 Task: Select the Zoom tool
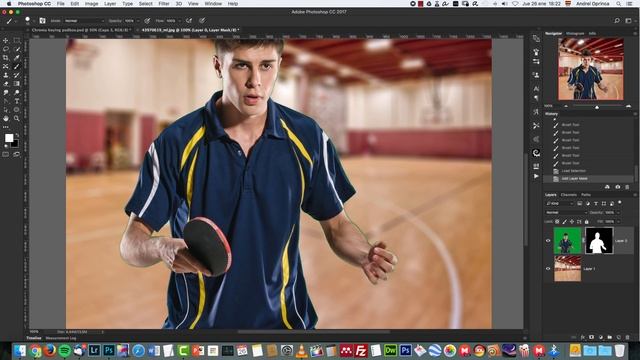pos(17,118)
